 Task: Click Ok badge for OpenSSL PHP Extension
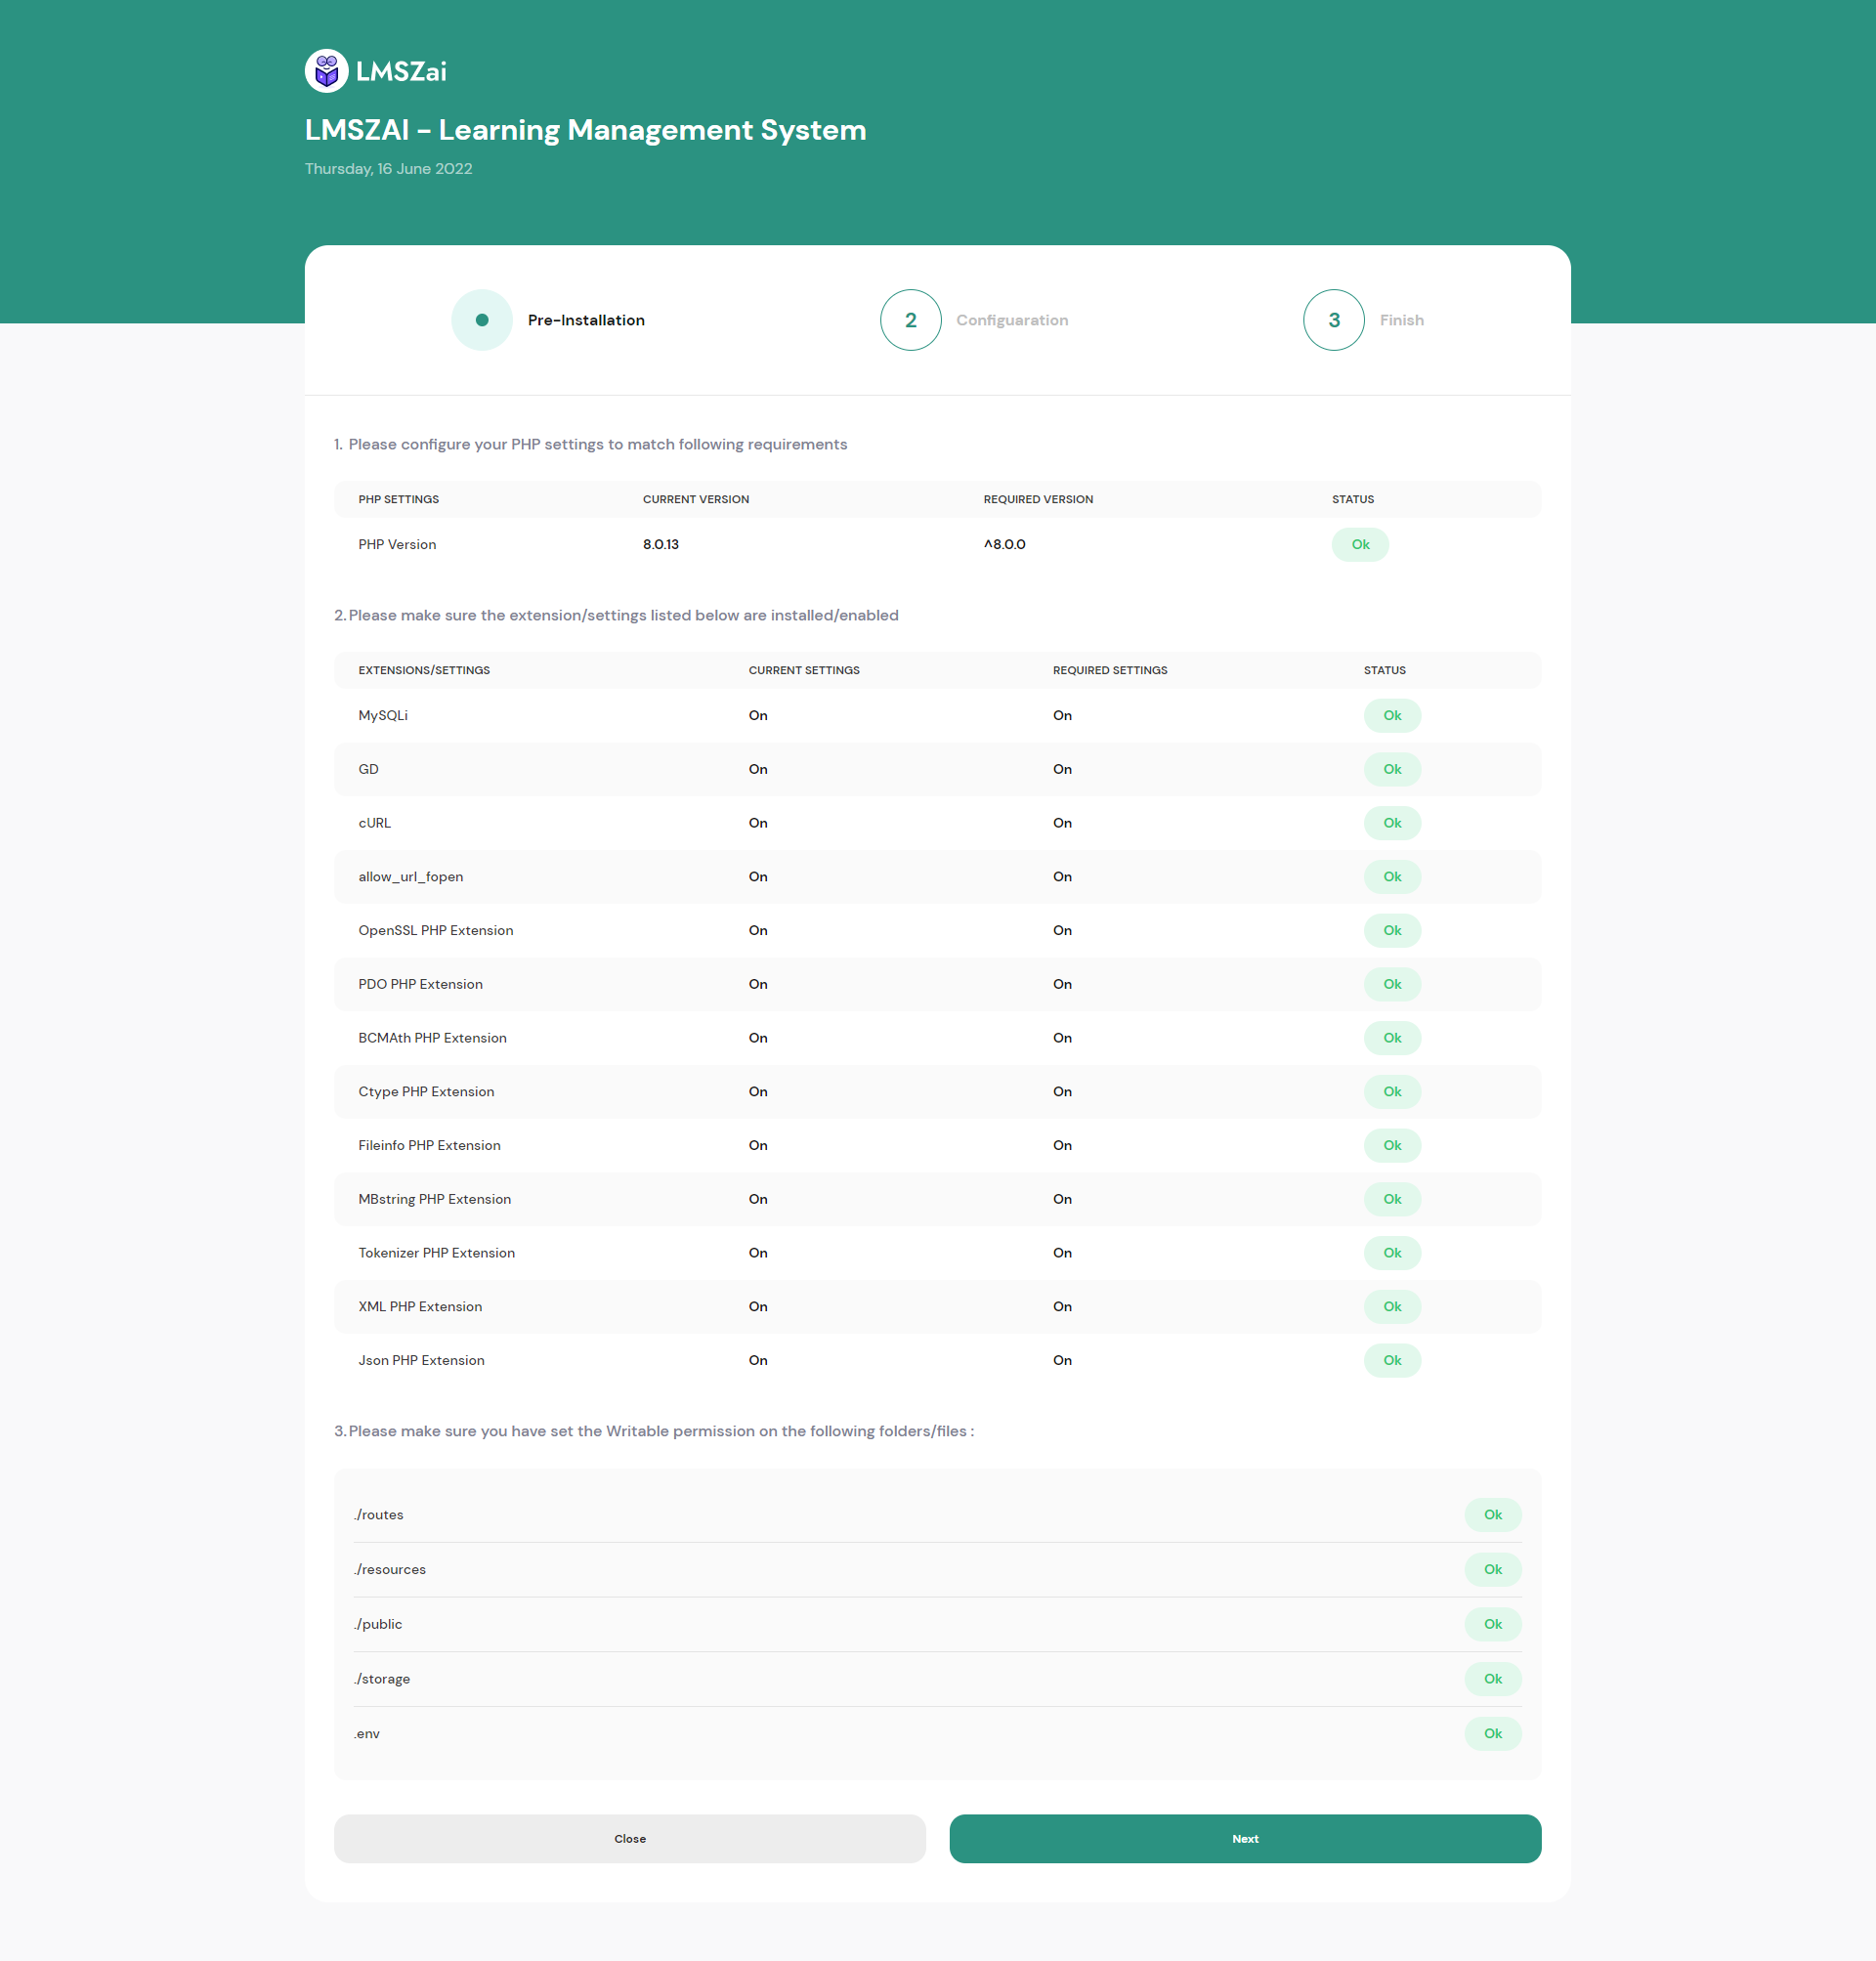point(1392,930)
